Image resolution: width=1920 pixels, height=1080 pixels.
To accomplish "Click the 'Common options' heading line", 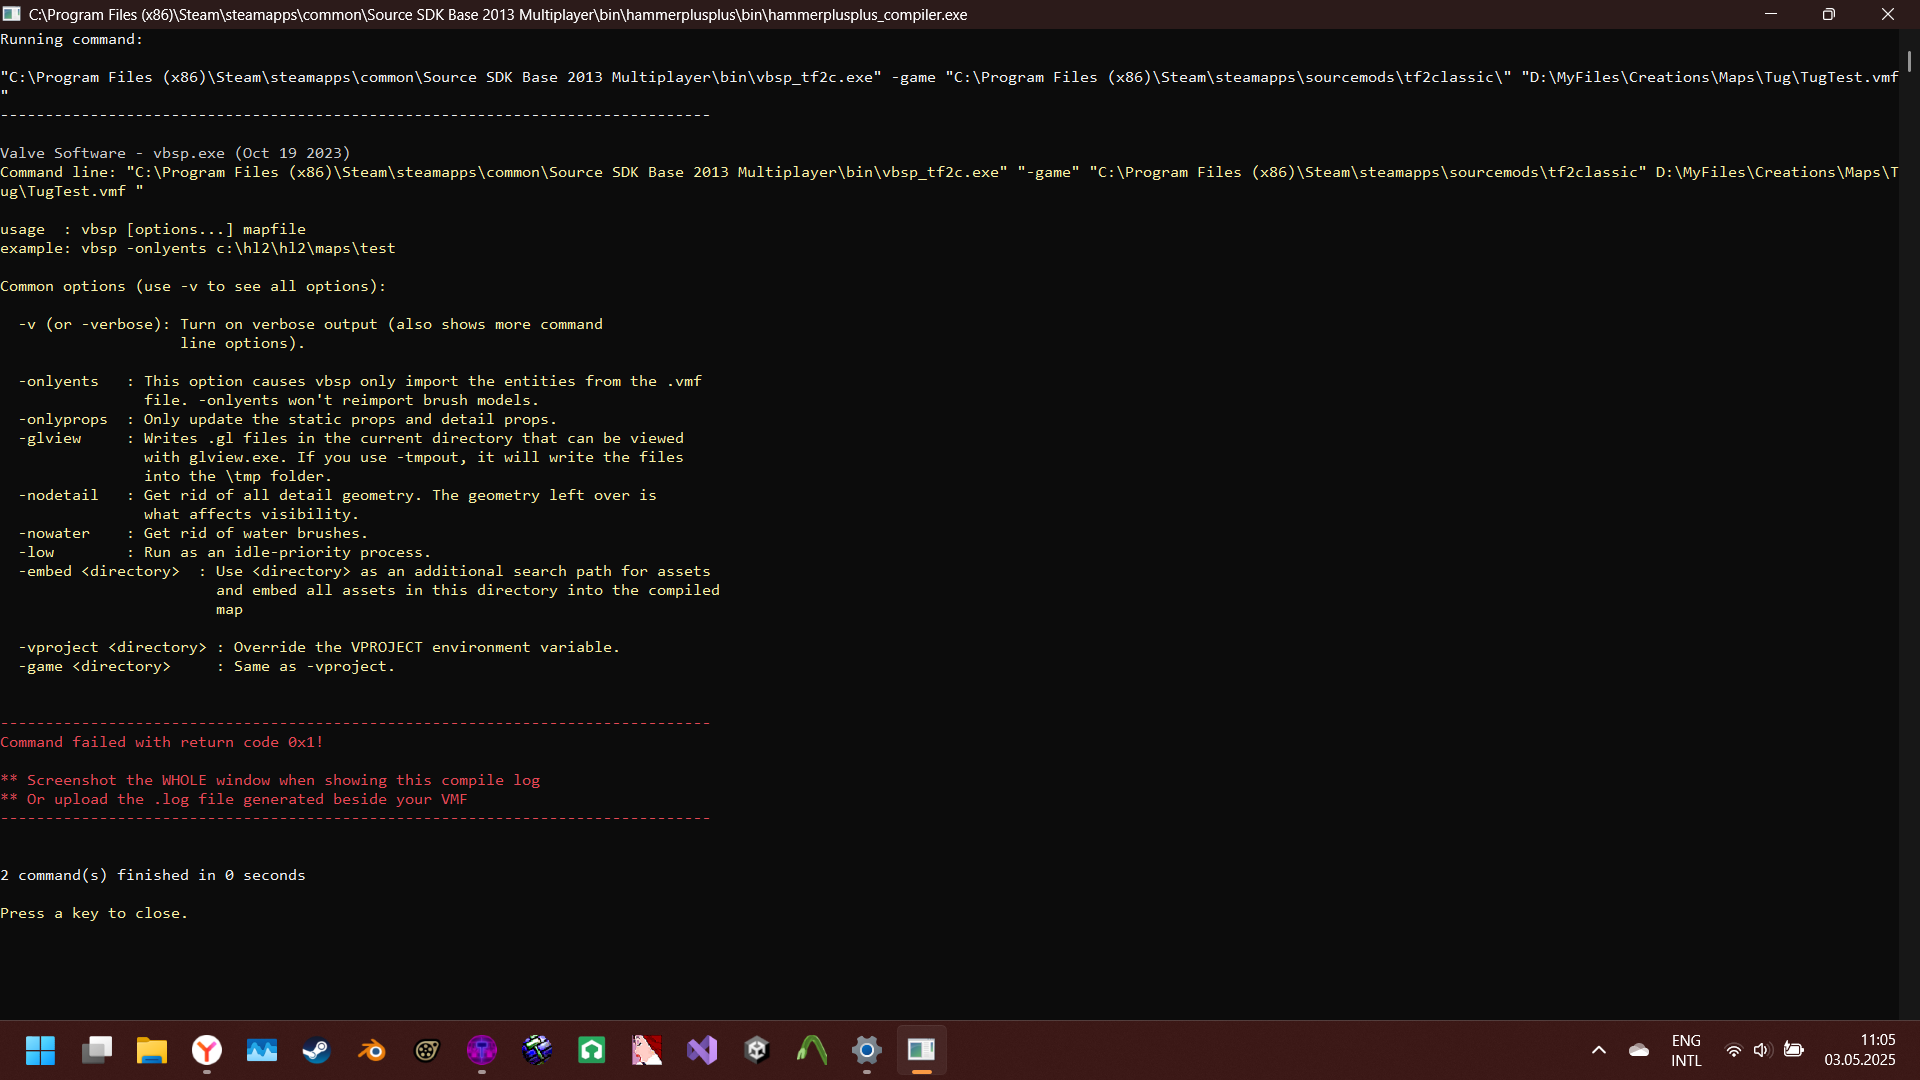I will 193,286.
